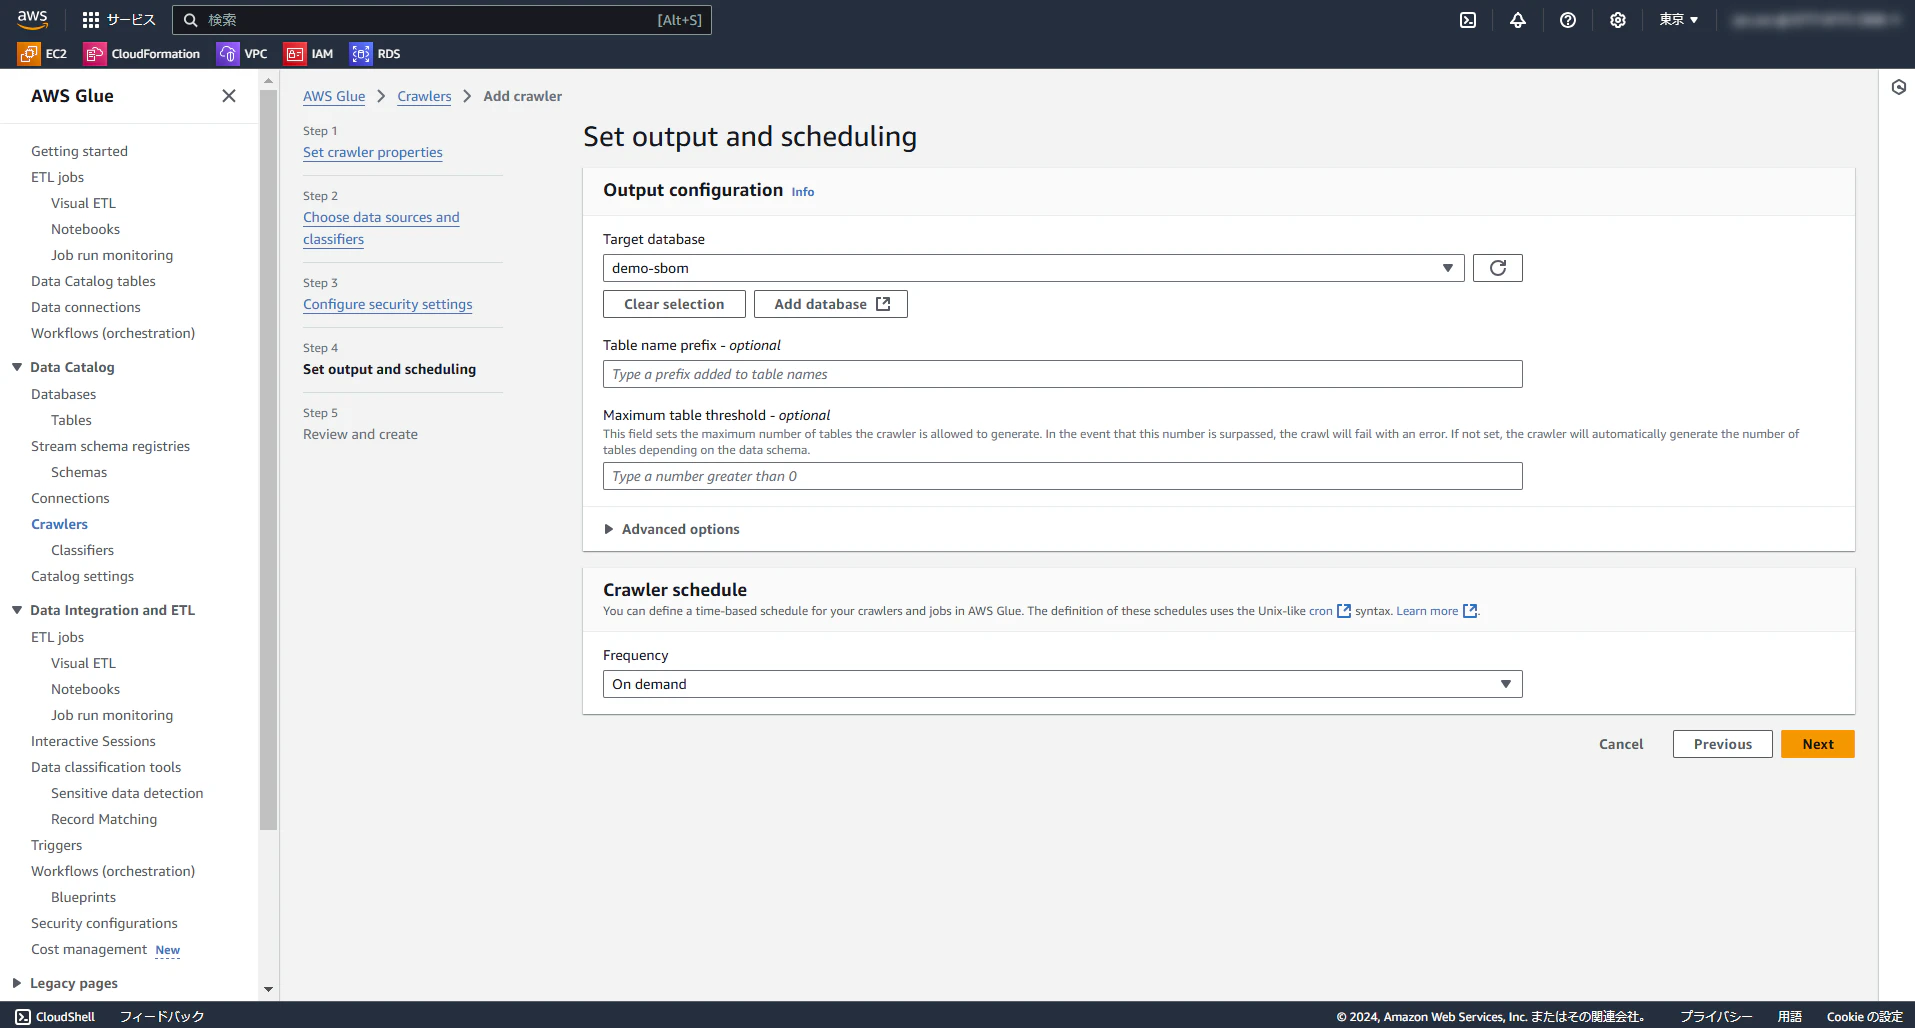Open the CloudFormation shortcut
Viewport: 1915px width, 1028px height.
coord(142,54)
